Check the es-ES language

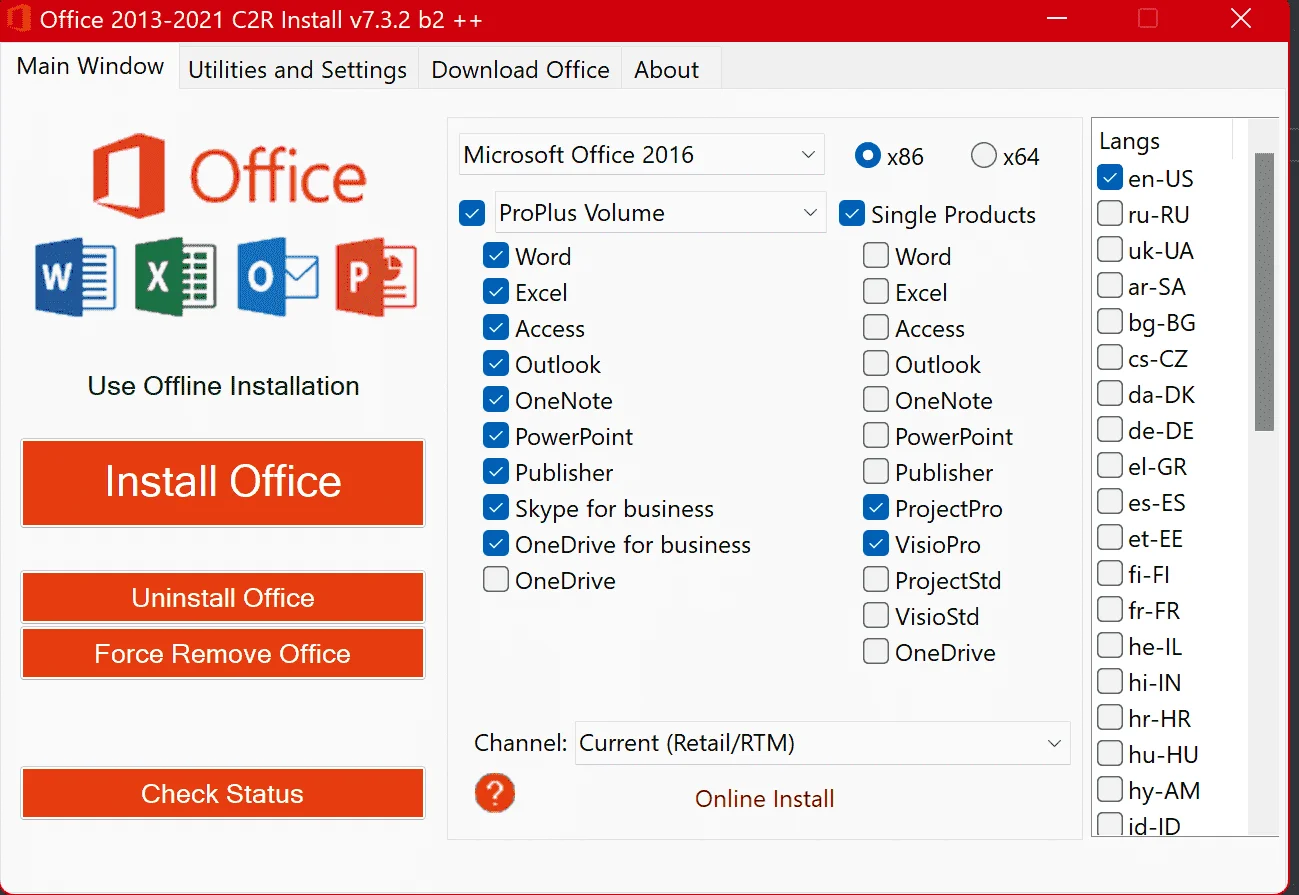point(1110,502)
